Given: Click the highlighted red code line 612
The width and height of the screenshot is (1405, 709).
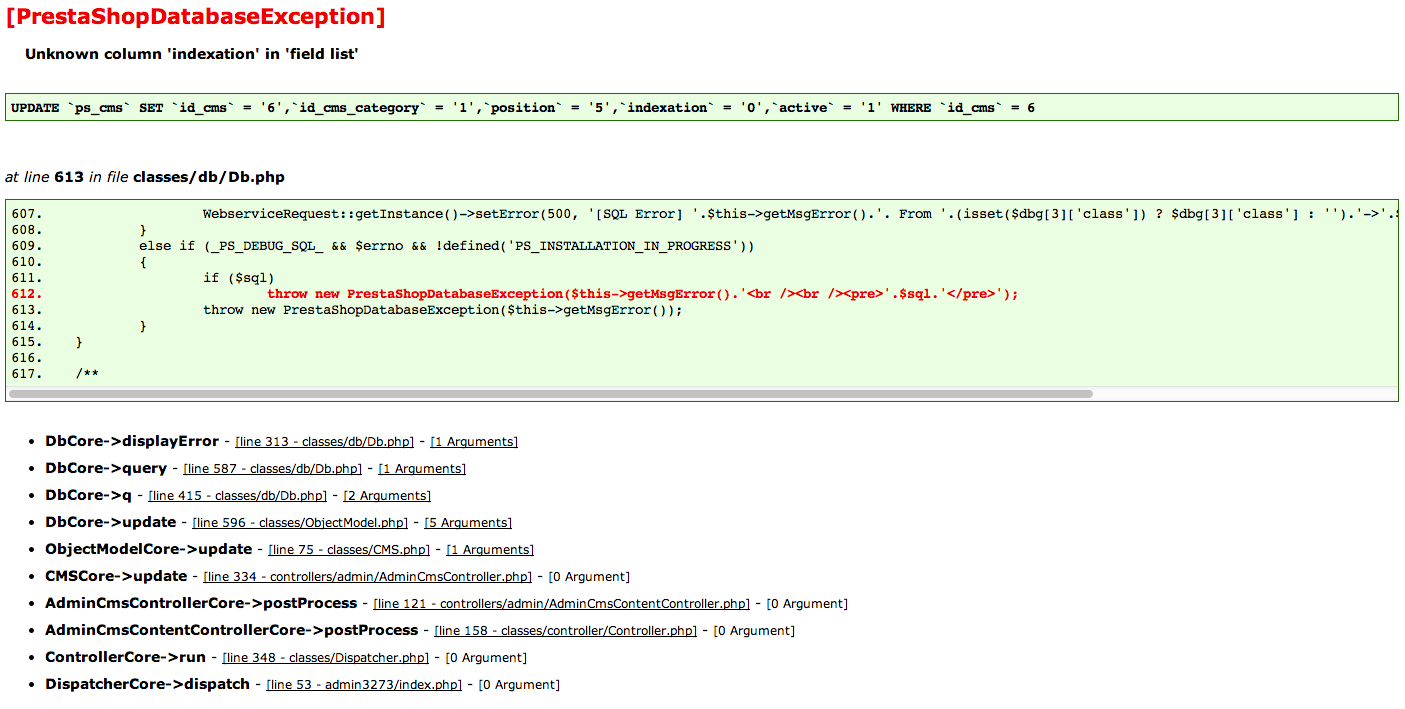Looking at the screenshot, I should [643, 294].
